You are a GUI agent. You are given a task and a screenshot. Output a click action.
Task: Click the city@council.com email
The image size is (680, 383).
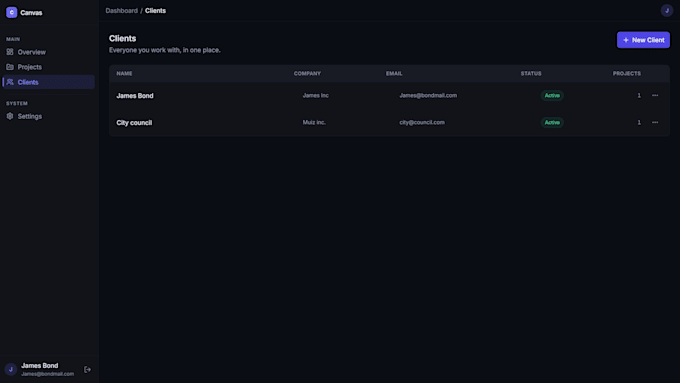coord(422,122)
